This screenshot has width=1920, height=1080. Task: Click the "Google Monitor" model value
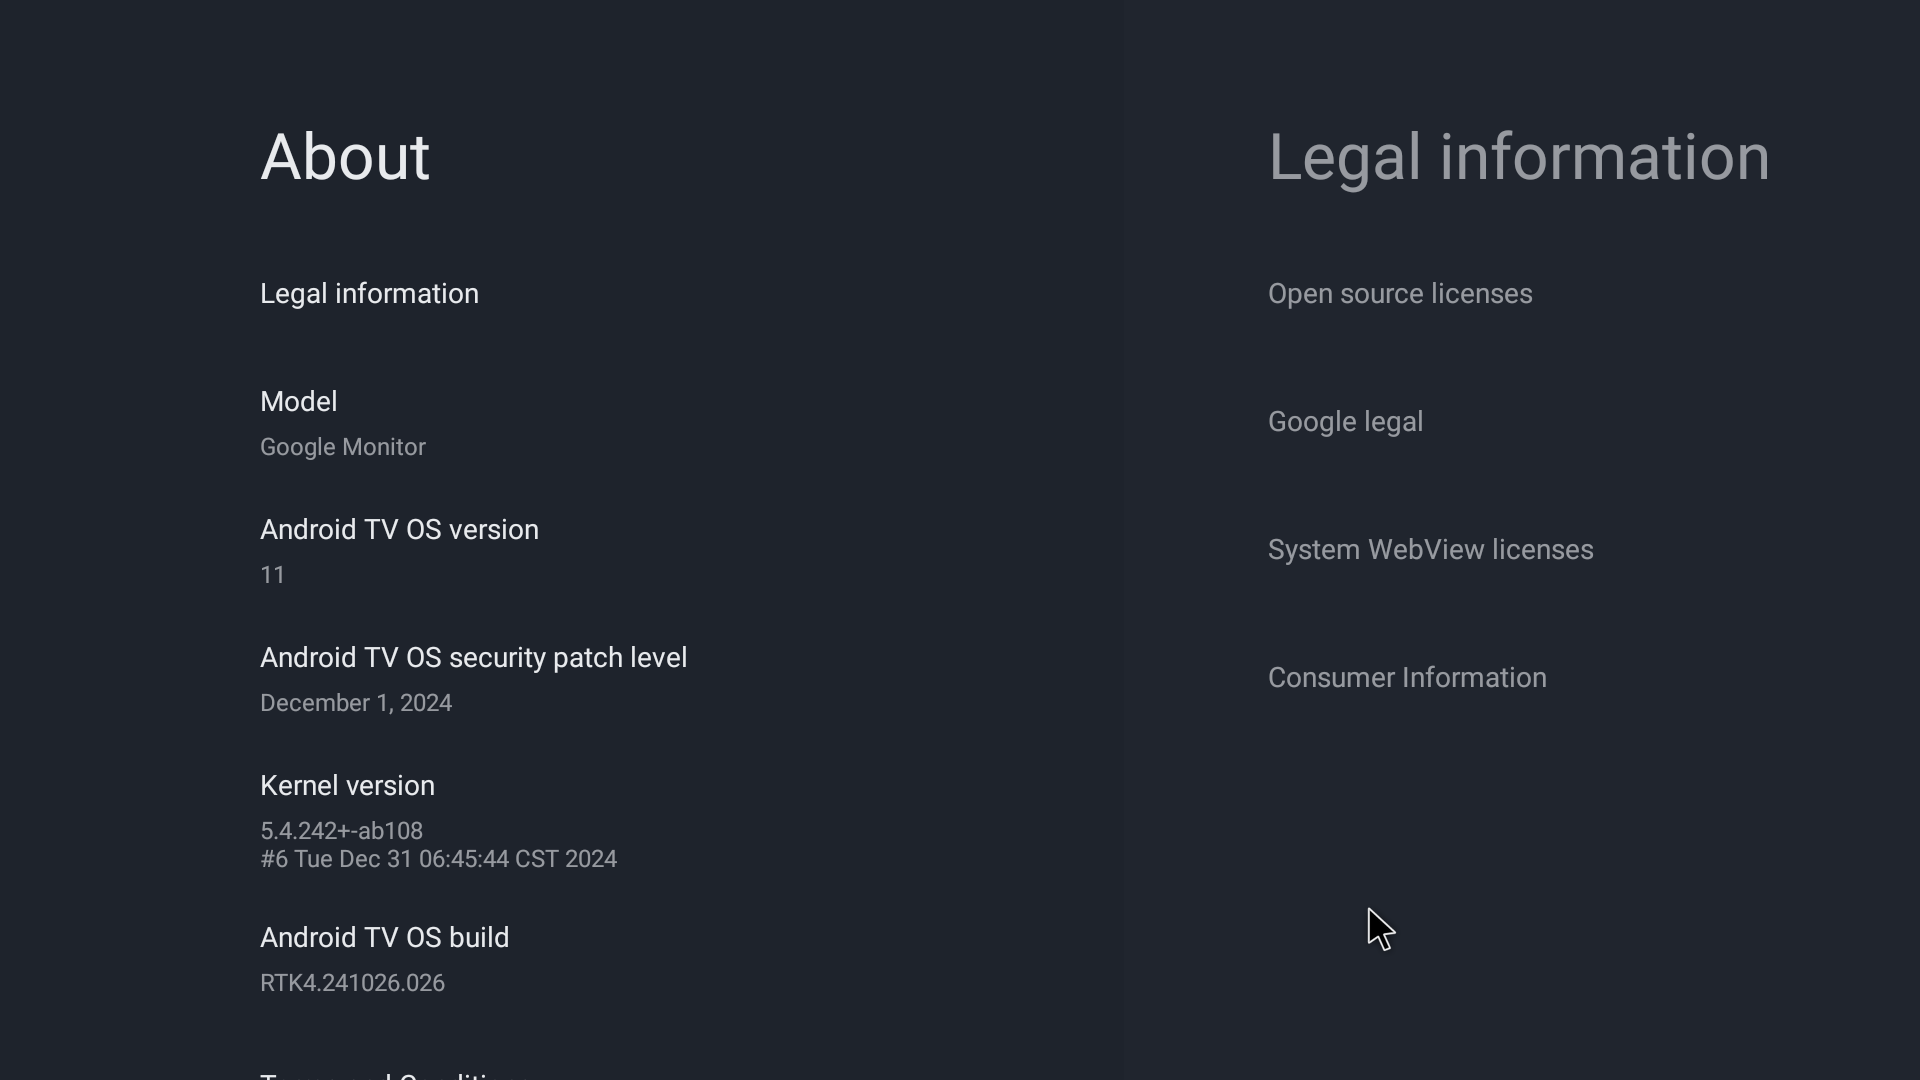coord(342,447)
